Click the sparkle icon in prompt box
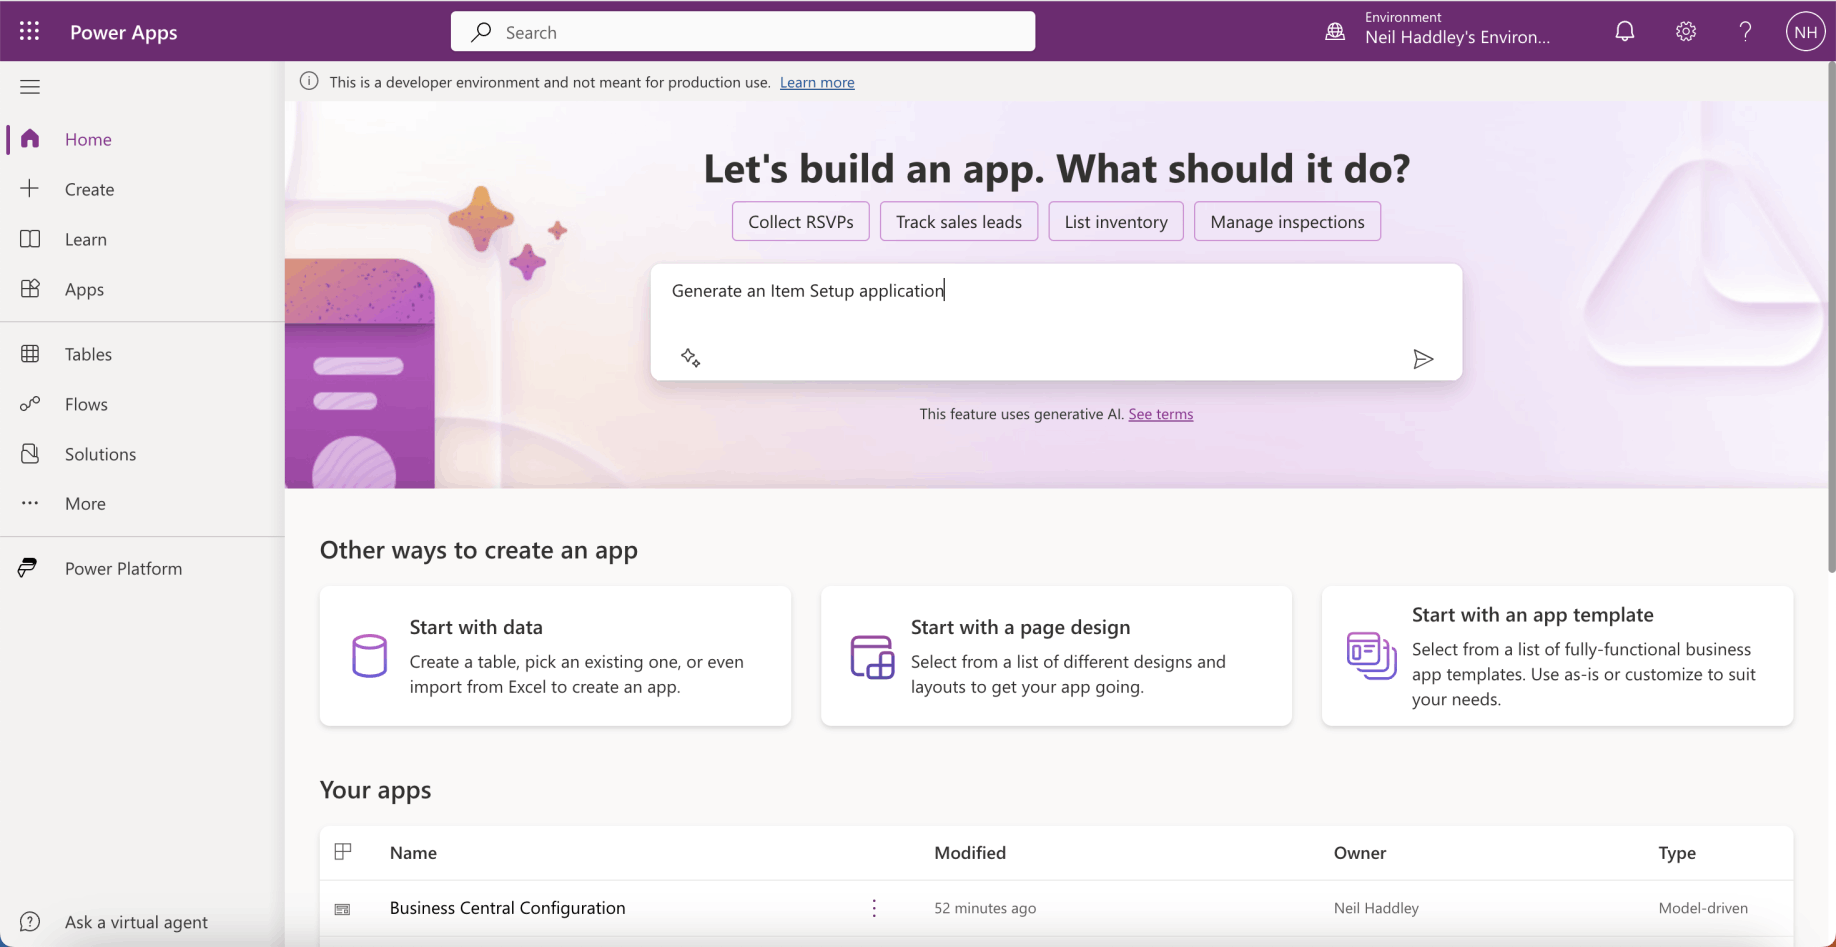Image resolution: width=1836 pixels, height=947 pixels. 690,358
